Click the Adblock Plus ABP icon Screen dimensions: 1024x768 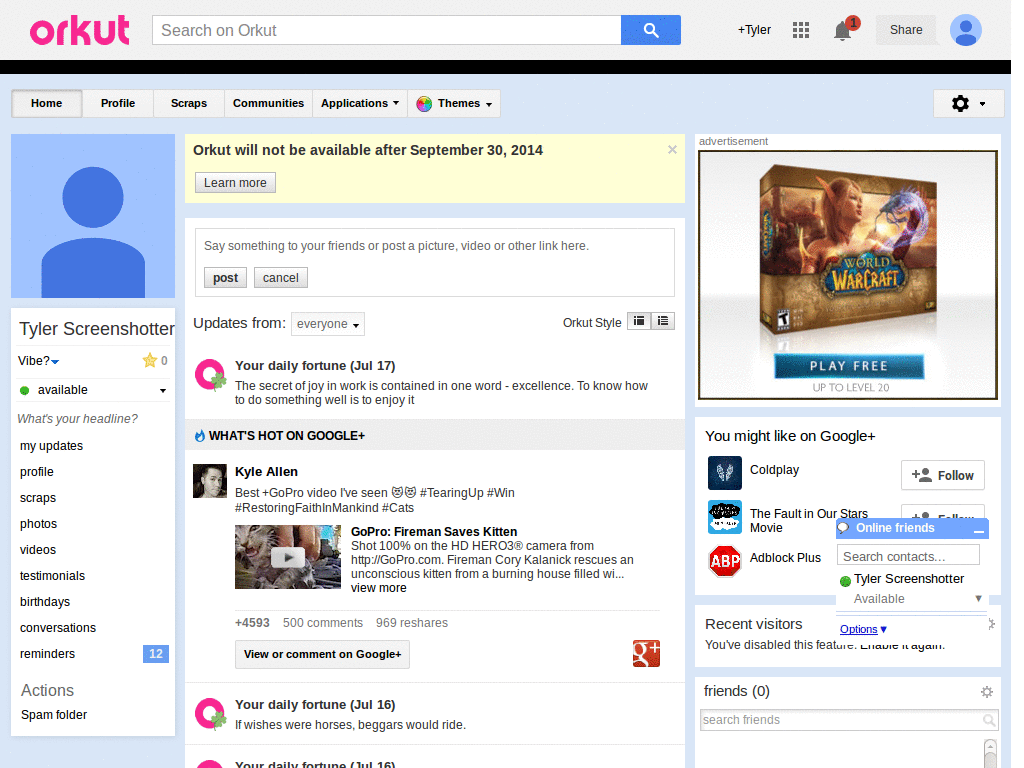[x=724, y=561]
